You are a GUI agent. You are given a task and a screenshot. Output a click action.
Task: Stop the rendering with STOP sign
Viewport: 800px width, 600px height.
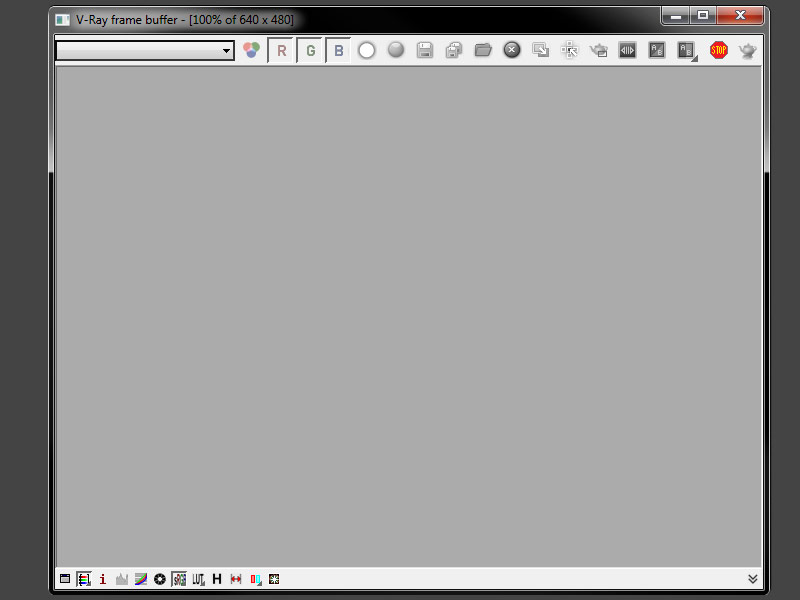tap(718, 50)
